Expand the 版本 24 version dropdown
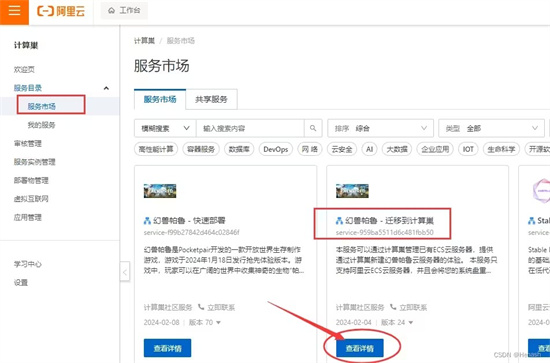 coord(397,322)
